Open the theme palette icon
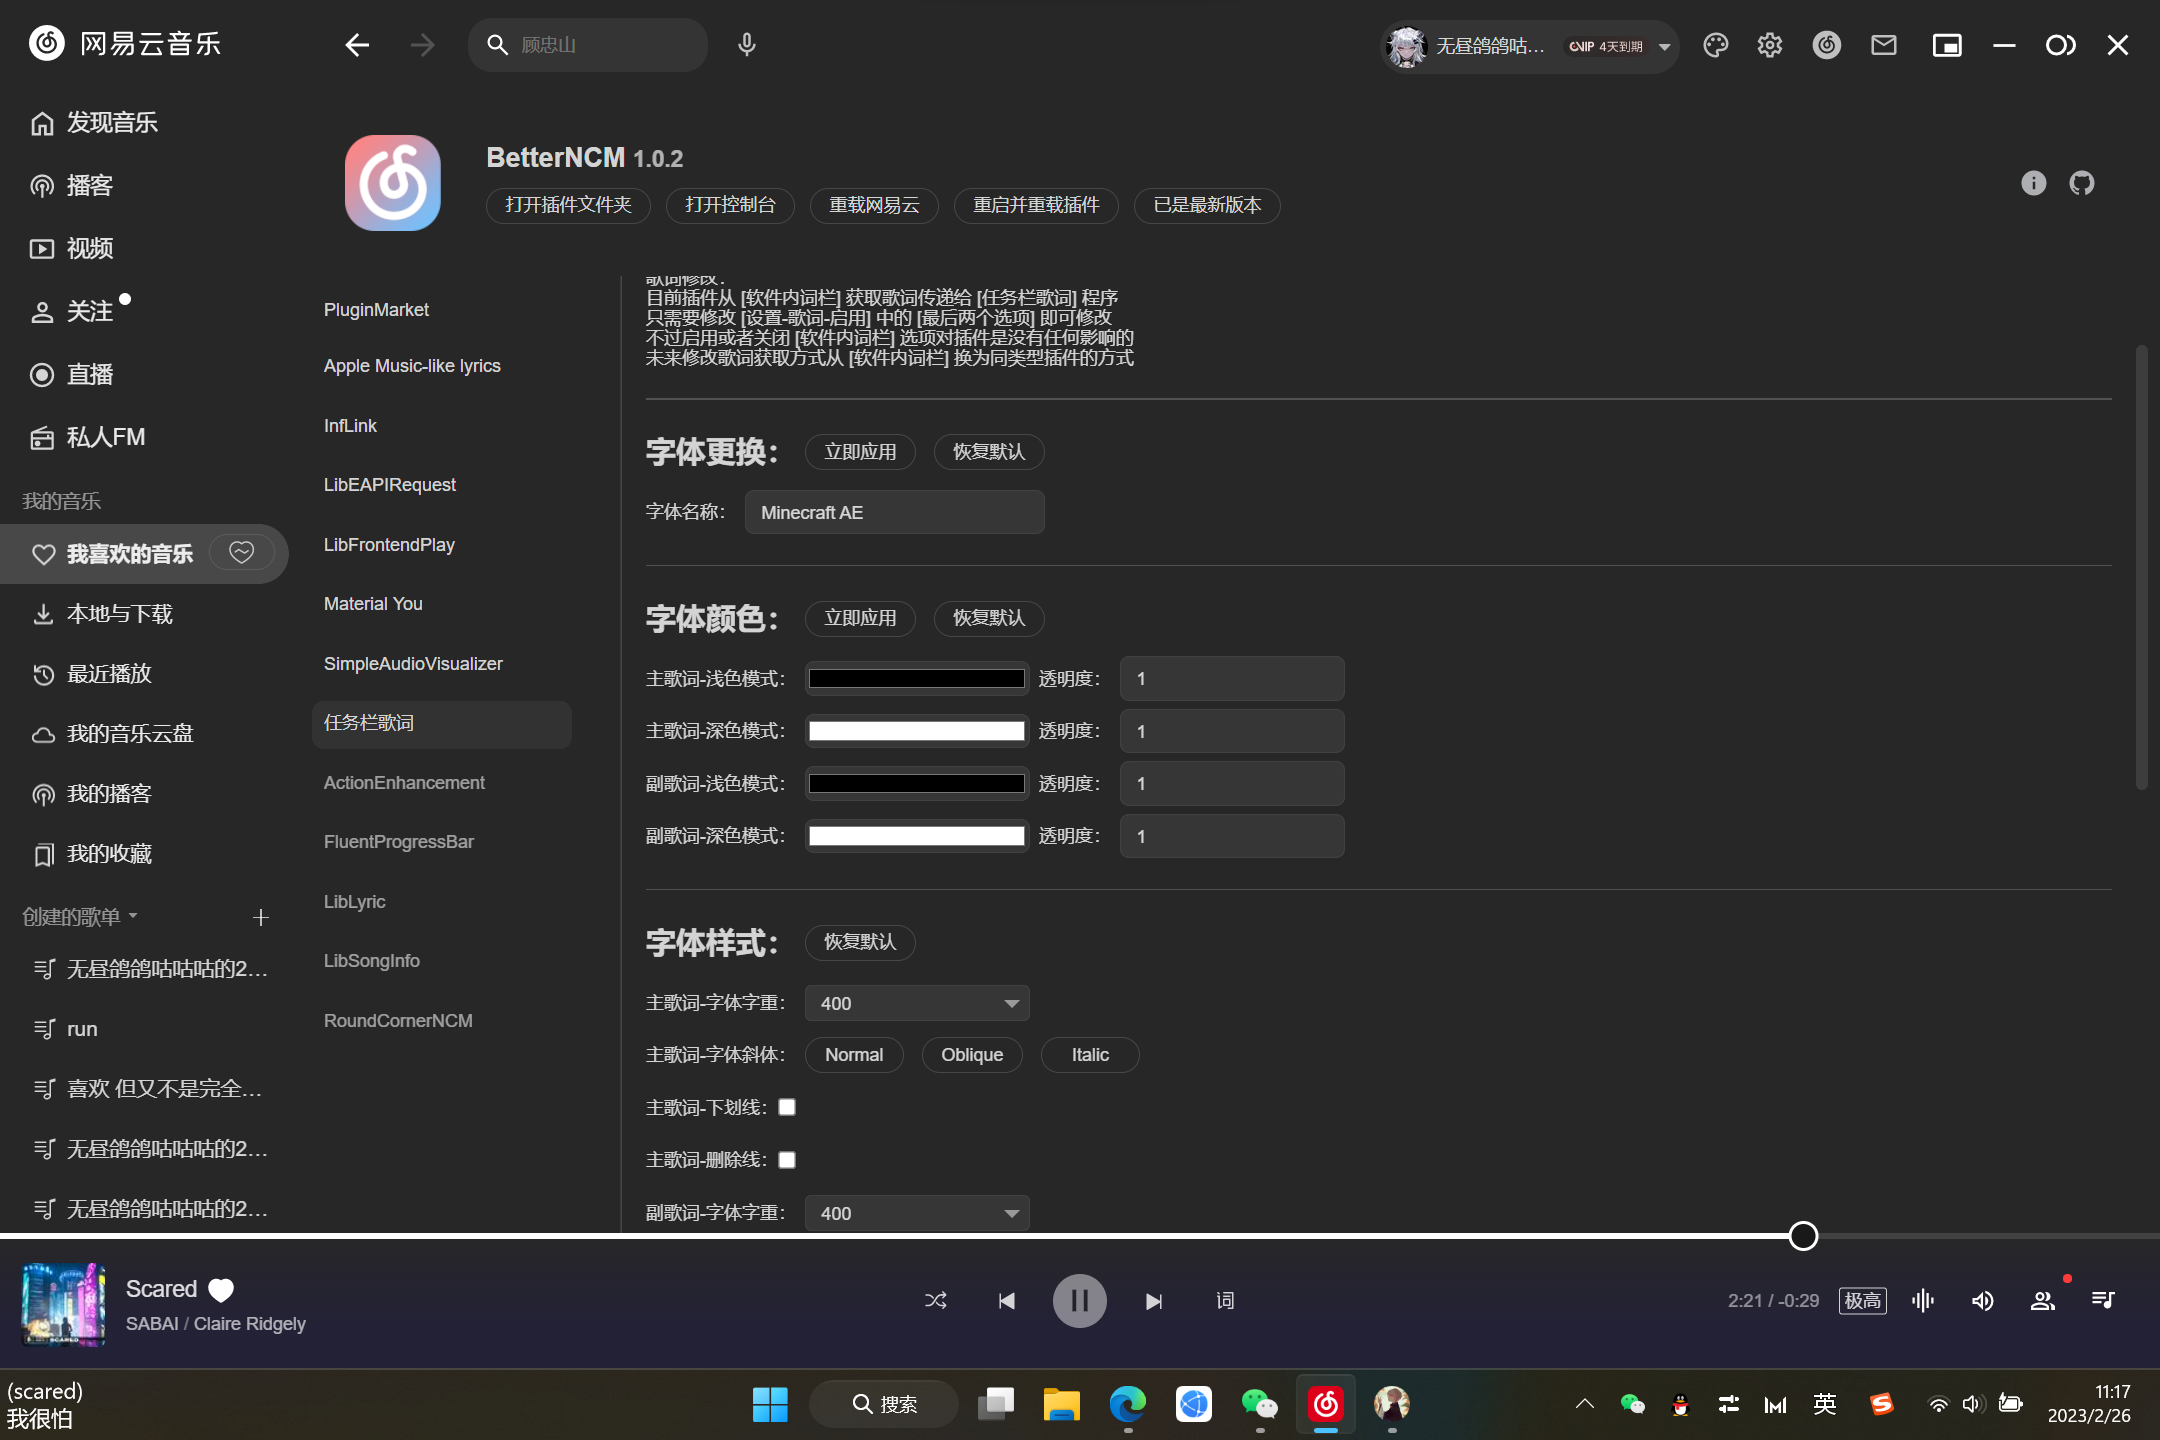 pyautogui.click(x=1716, y=45)
